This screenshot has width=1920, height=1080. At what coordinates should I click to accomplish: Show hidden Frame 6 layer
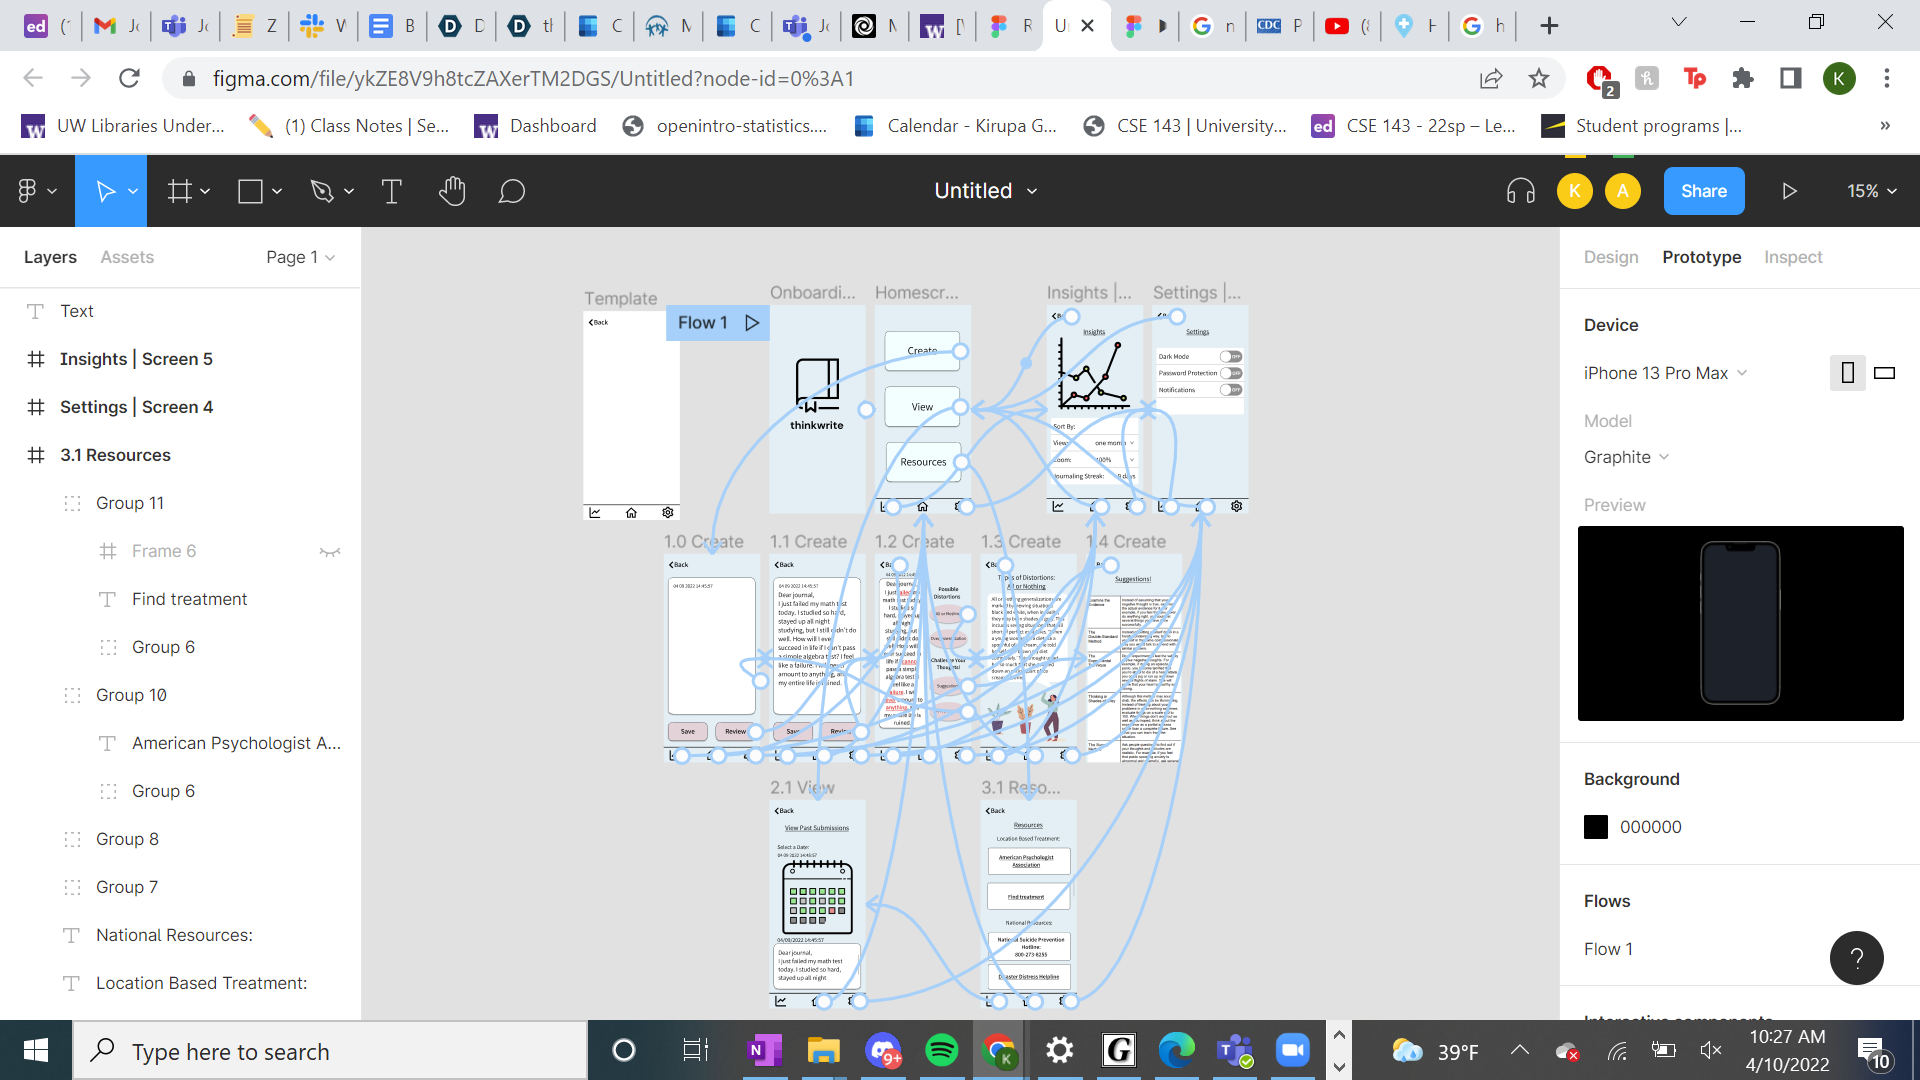pyautogui.click(x=330, y=551)
